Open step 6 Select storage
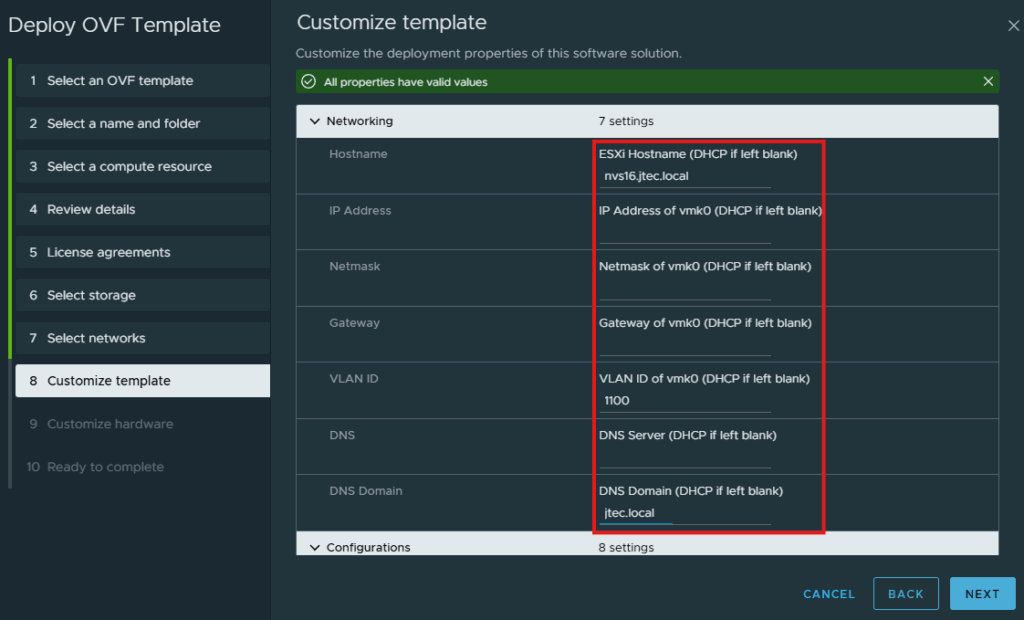This screenshot has height=620, width=1024. point(142,295)
